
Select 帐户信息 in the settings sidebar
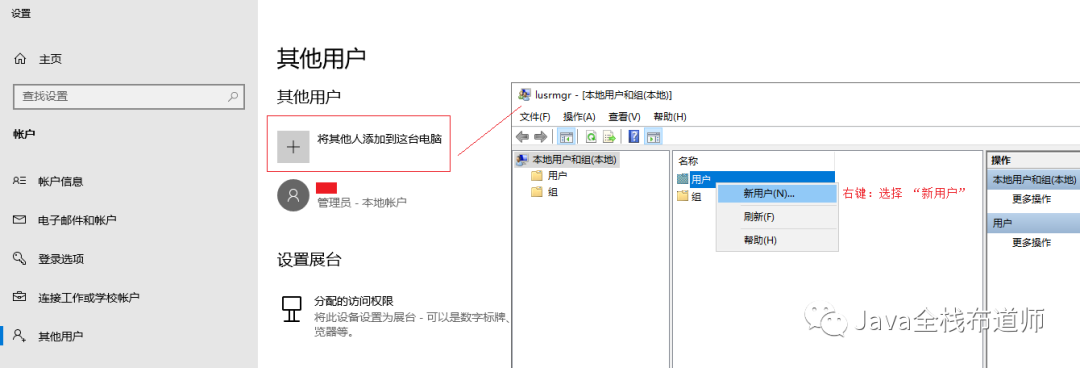(48, 181)
